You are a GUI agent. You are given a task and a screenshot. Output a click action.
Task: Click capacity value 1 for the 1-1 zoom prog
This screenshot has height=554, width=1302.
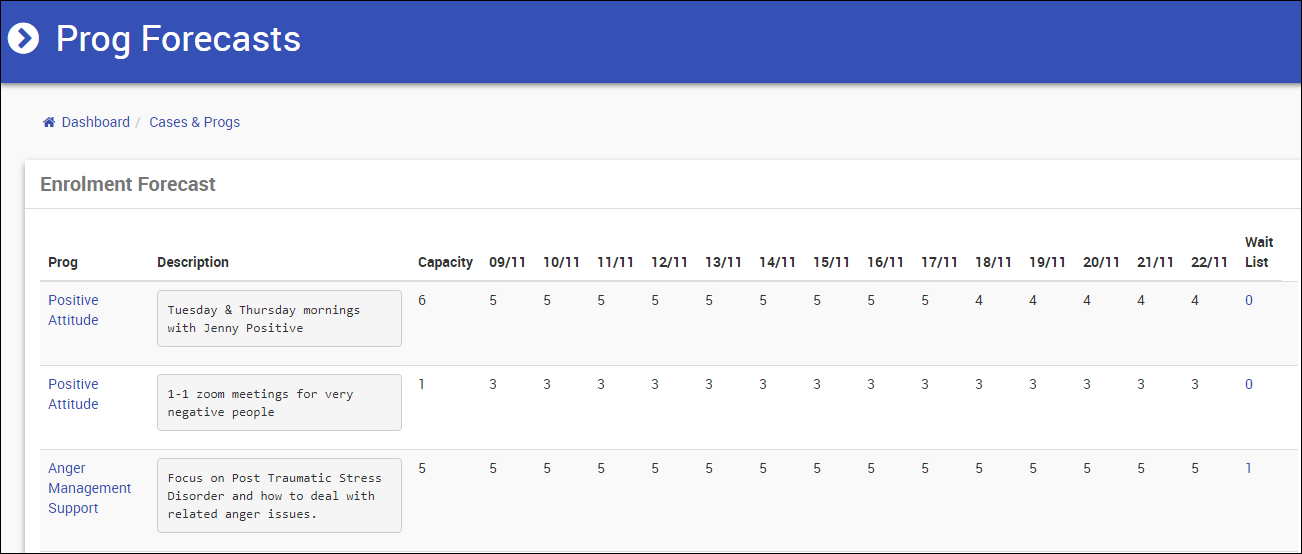(x=422, y=384)
